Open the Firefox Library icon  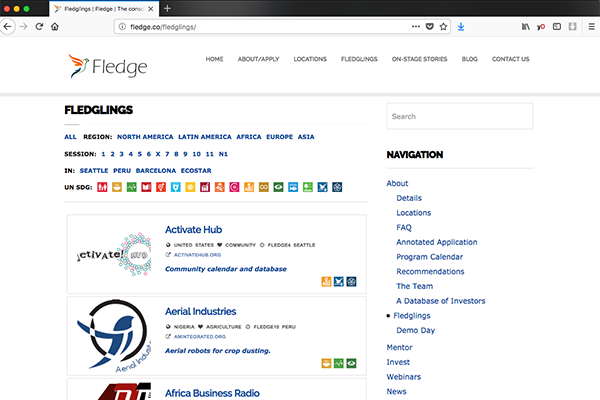(x=526, y=27)
